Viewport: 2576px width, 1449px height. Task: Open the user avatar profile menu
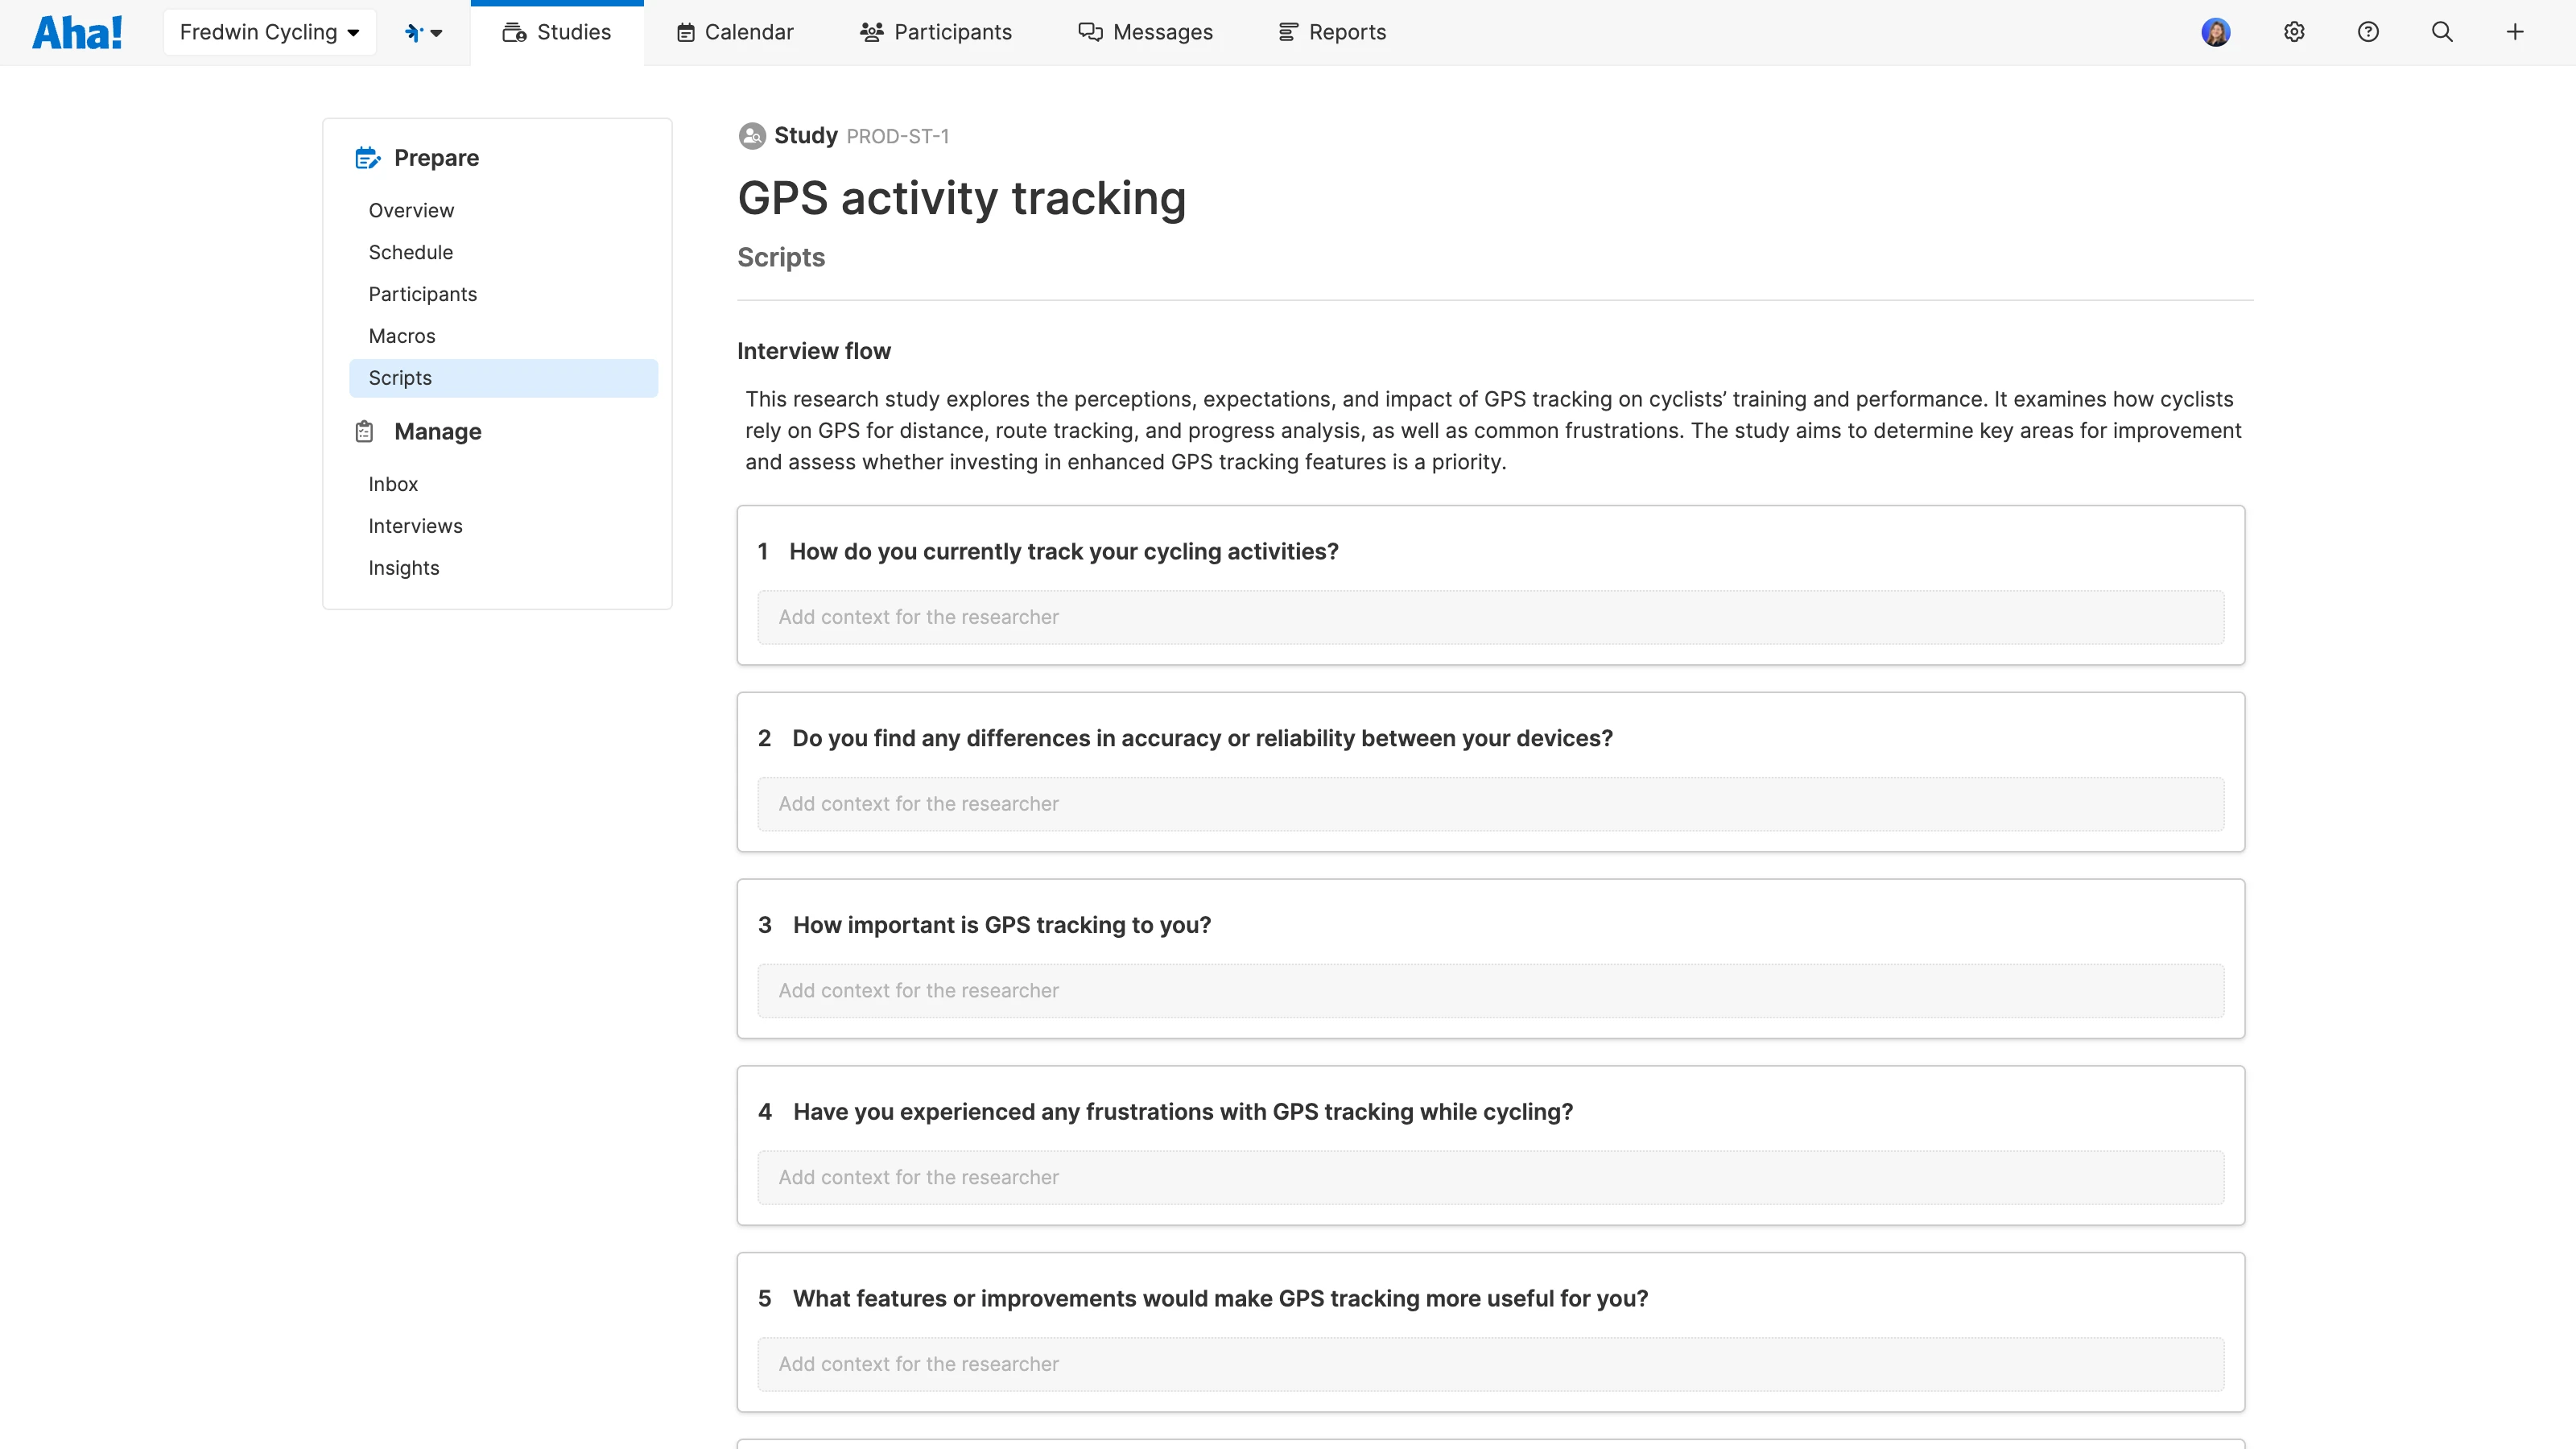coord(2215,32)
